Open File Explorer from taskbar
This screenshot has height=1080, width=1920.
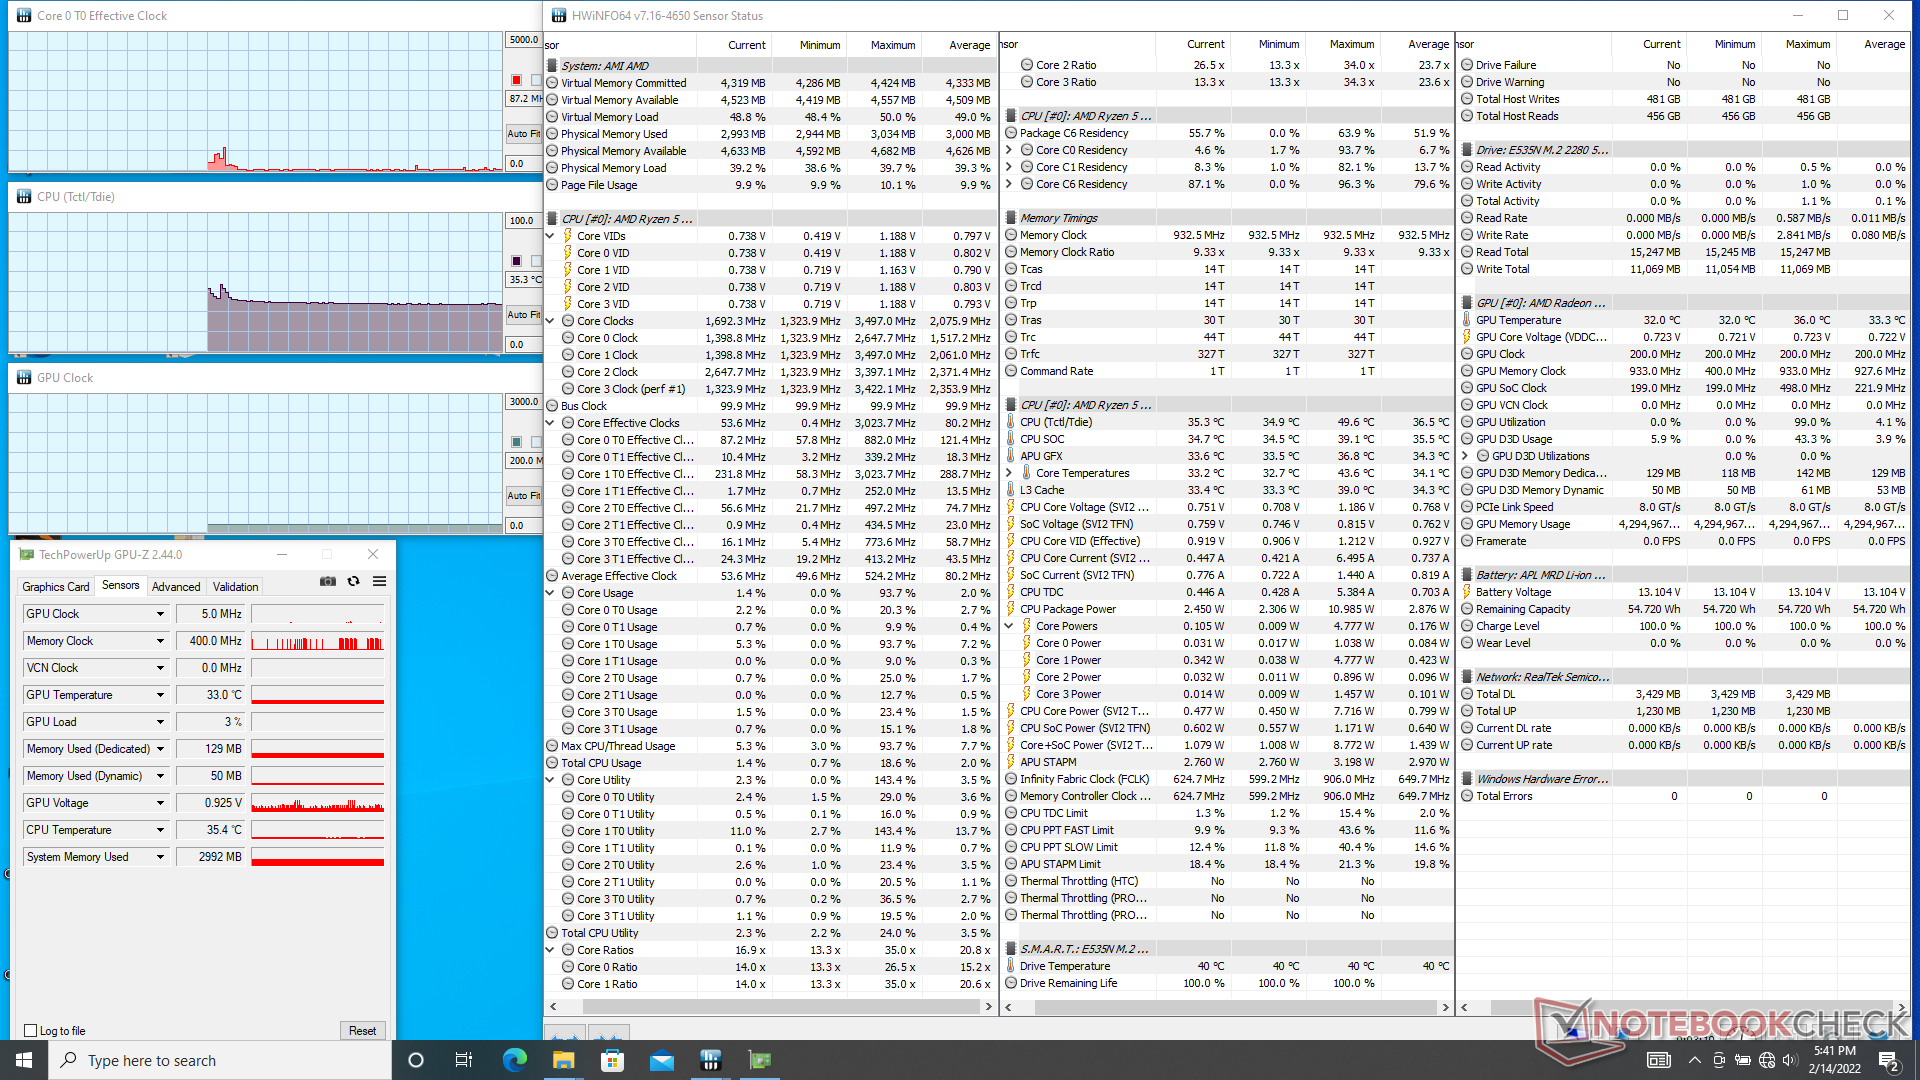click(563, 1060)
